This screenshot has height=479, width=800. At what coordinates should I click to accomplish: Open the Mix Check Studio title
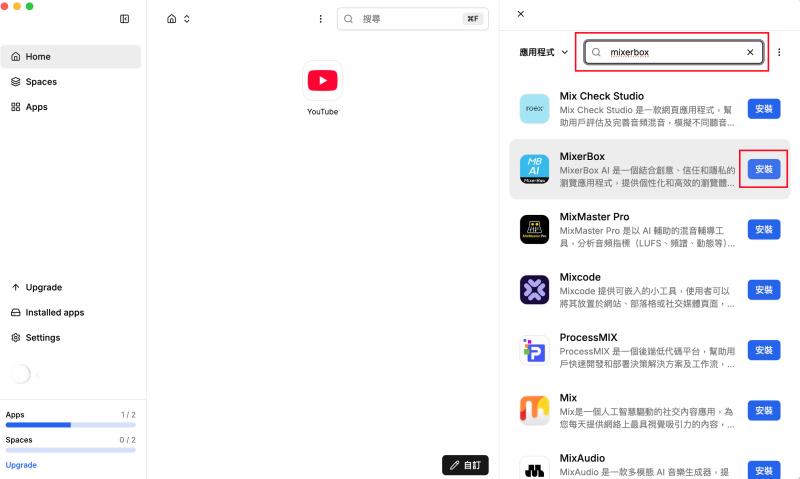coord(602,96)
